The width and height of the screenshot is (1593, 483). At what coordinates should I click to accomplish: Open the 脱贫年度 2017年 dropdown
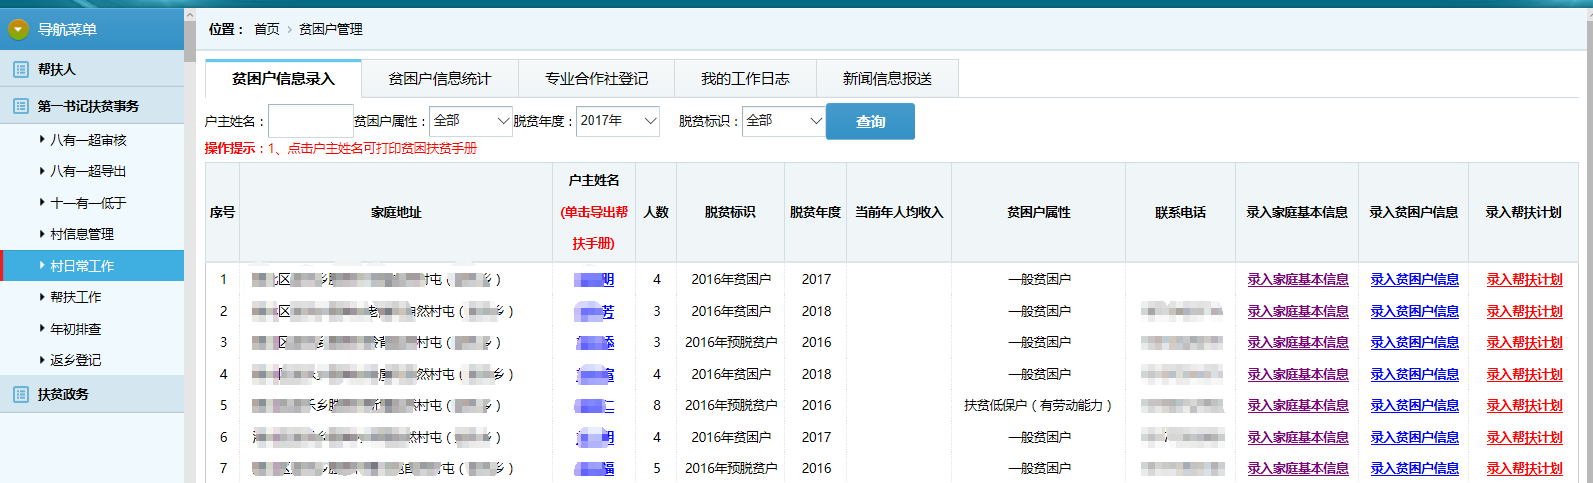(x=617, y=121)
